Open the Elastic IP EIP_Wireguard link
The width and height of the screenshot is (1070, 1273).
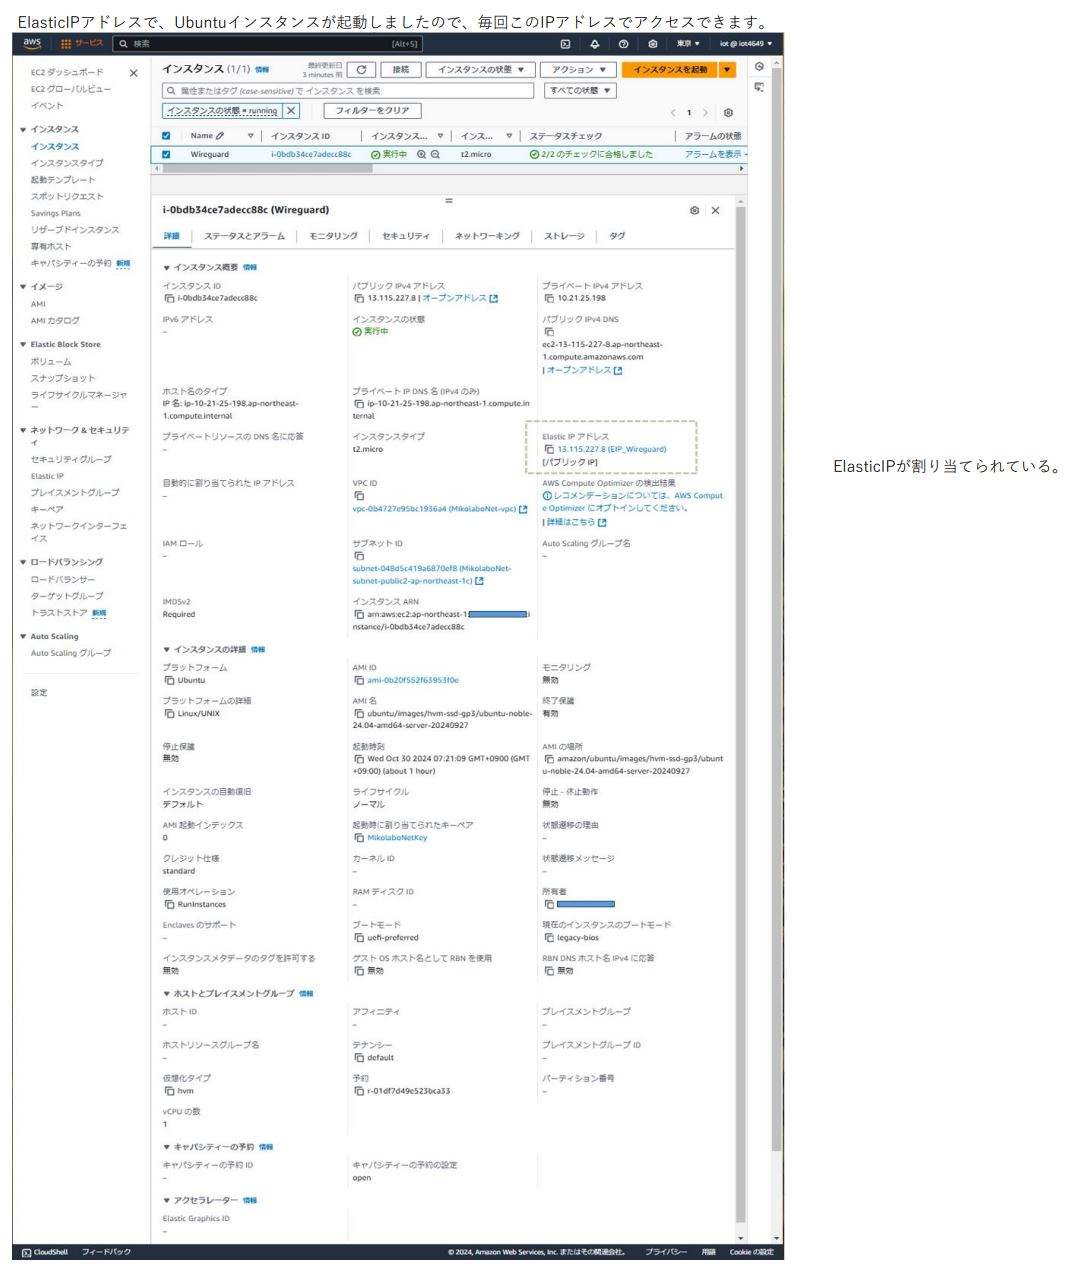coord(612,450)
